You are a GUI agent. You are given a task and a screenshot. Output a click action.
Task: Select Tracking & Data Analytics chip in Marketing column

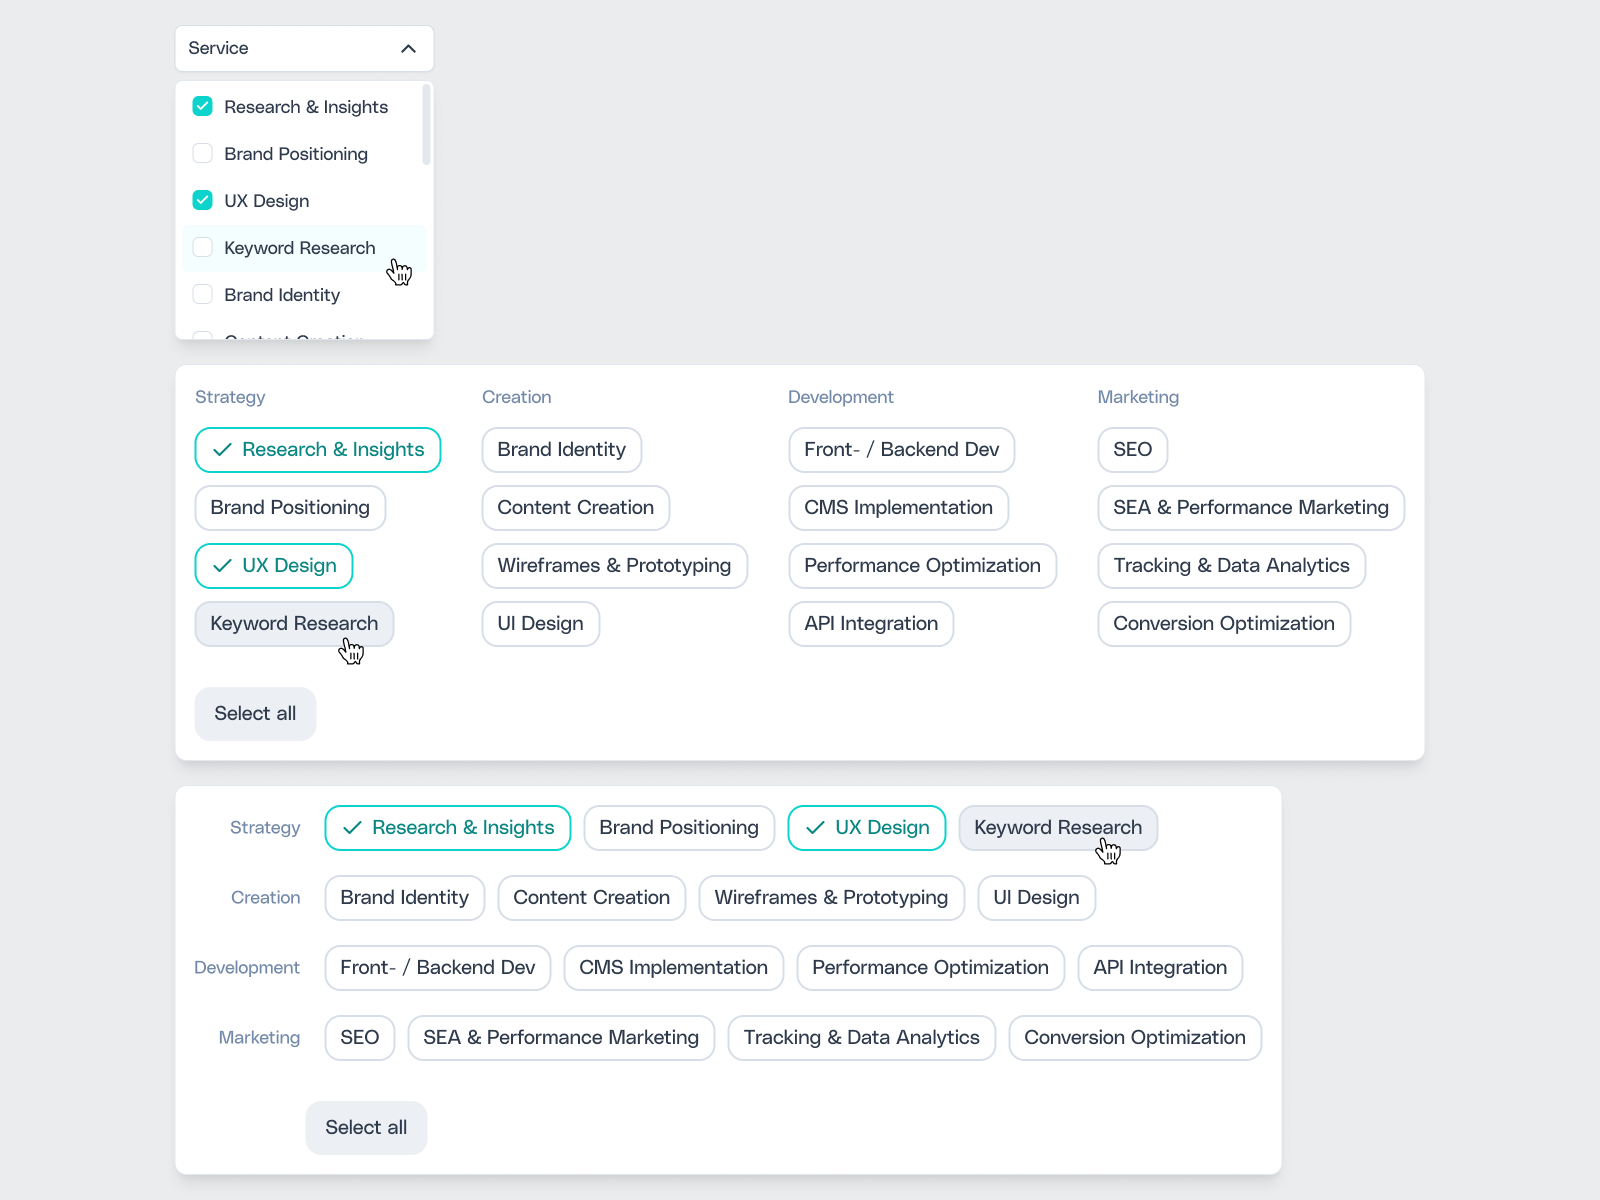[x=1232, y=566]
